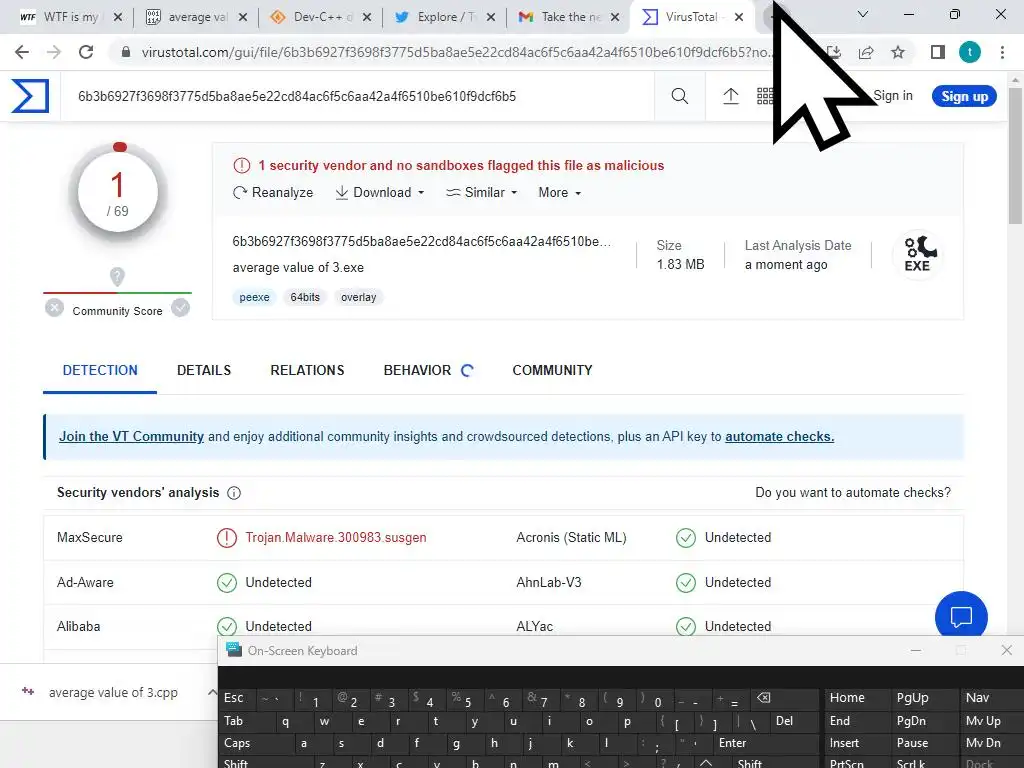1024x768 pixels.
Task: Click the community score X vote icon
Action: tap(55, 308)
